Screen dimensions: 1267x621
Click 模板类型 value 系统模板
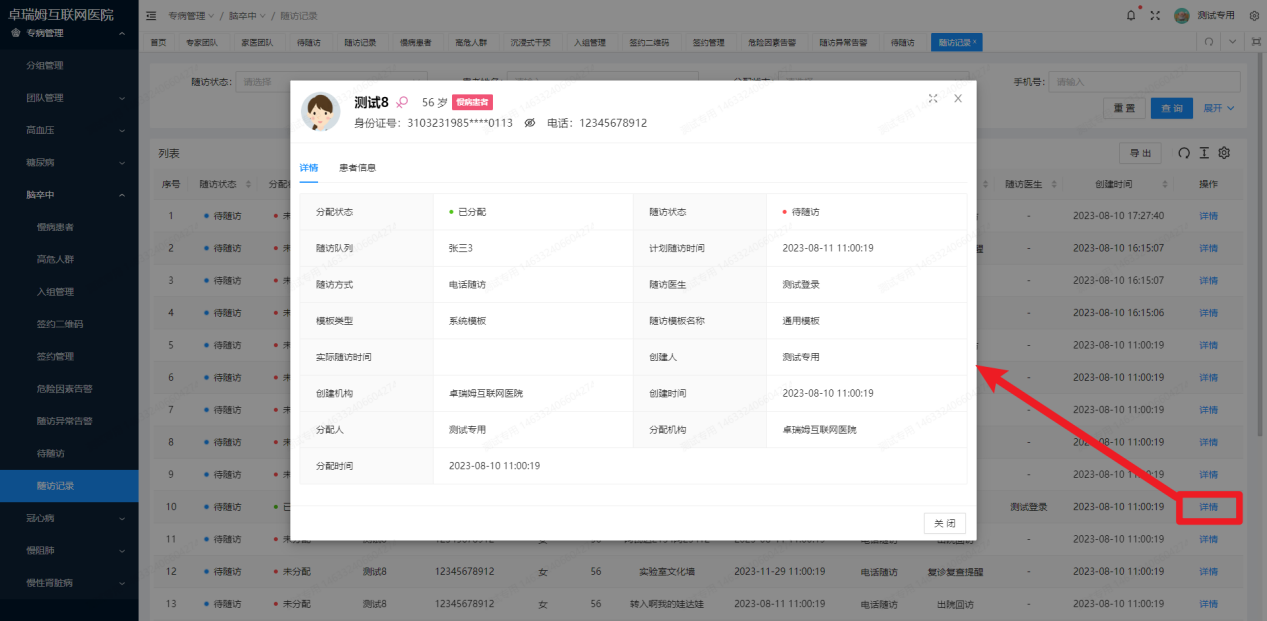point(467,321)
